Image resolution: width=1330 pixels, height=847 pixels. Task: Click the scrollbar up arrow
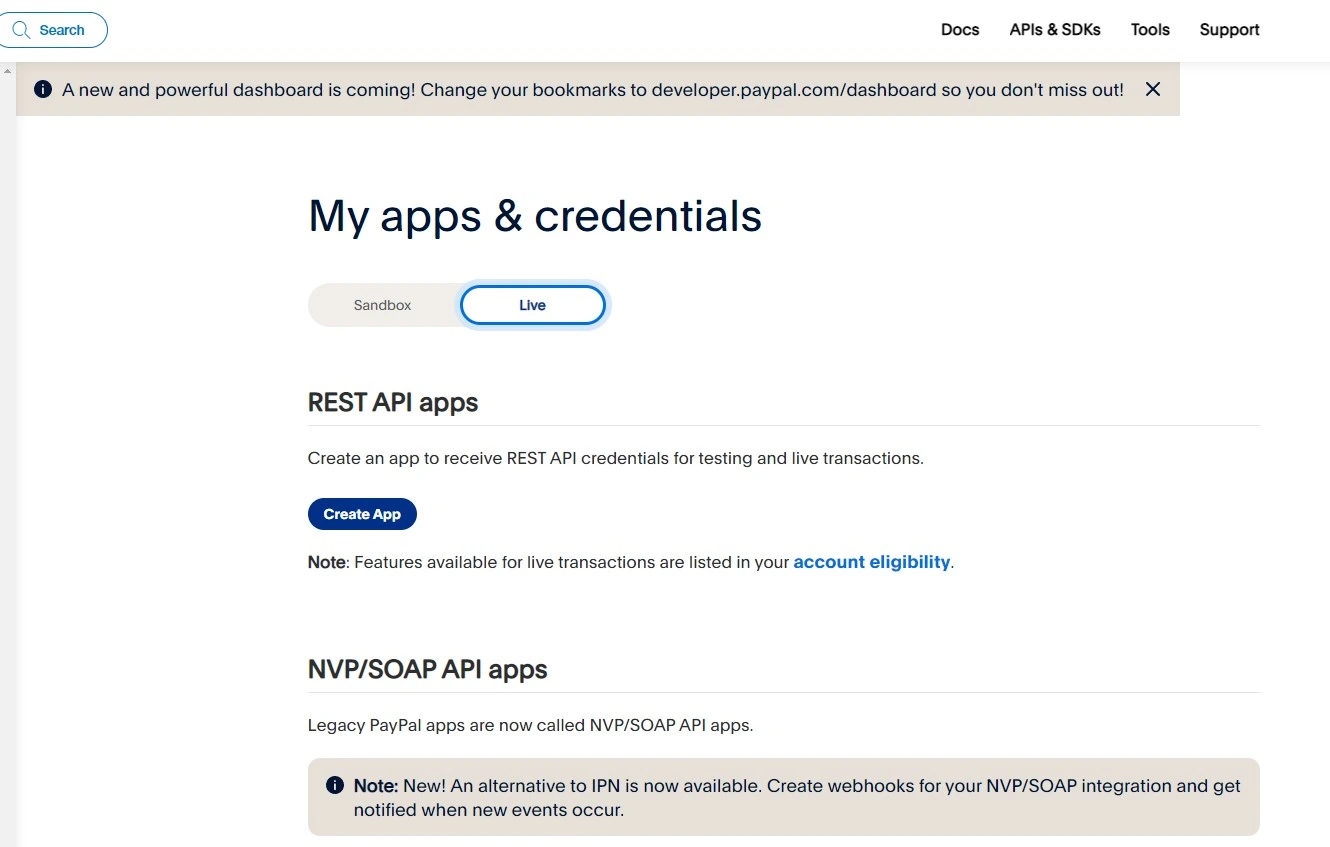tap(8, 71)
